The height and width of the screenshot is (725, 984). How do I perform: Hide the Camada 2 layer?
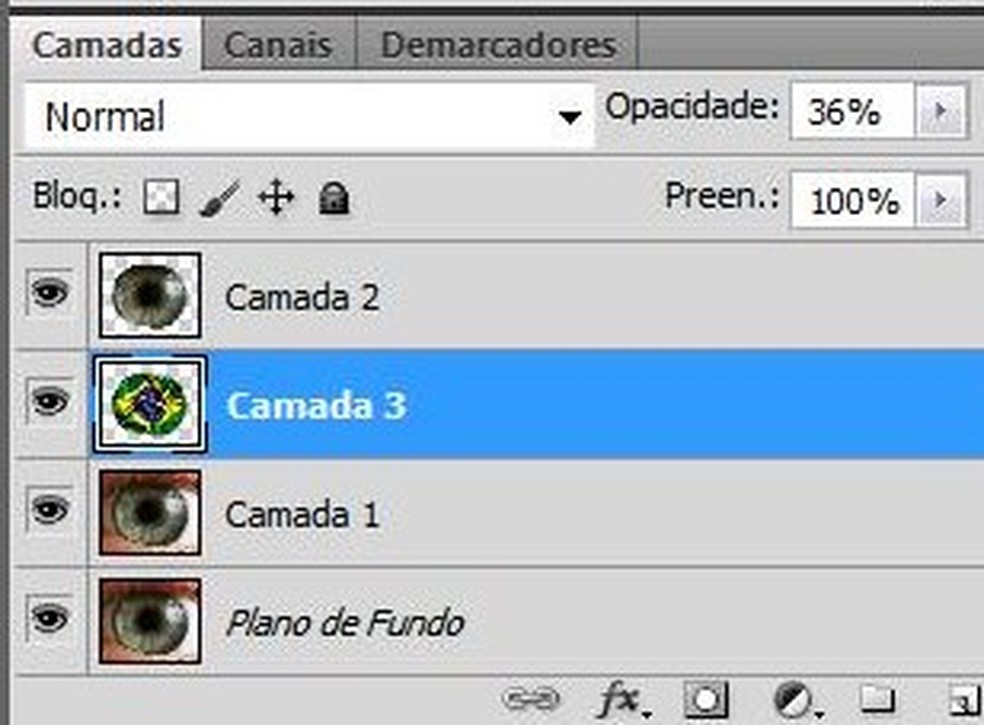(50, 293)
